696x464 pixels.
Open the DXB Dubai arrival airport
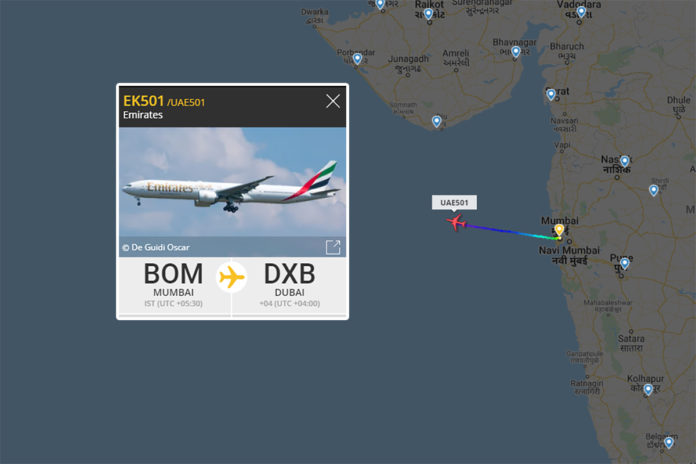coord(289,284)
